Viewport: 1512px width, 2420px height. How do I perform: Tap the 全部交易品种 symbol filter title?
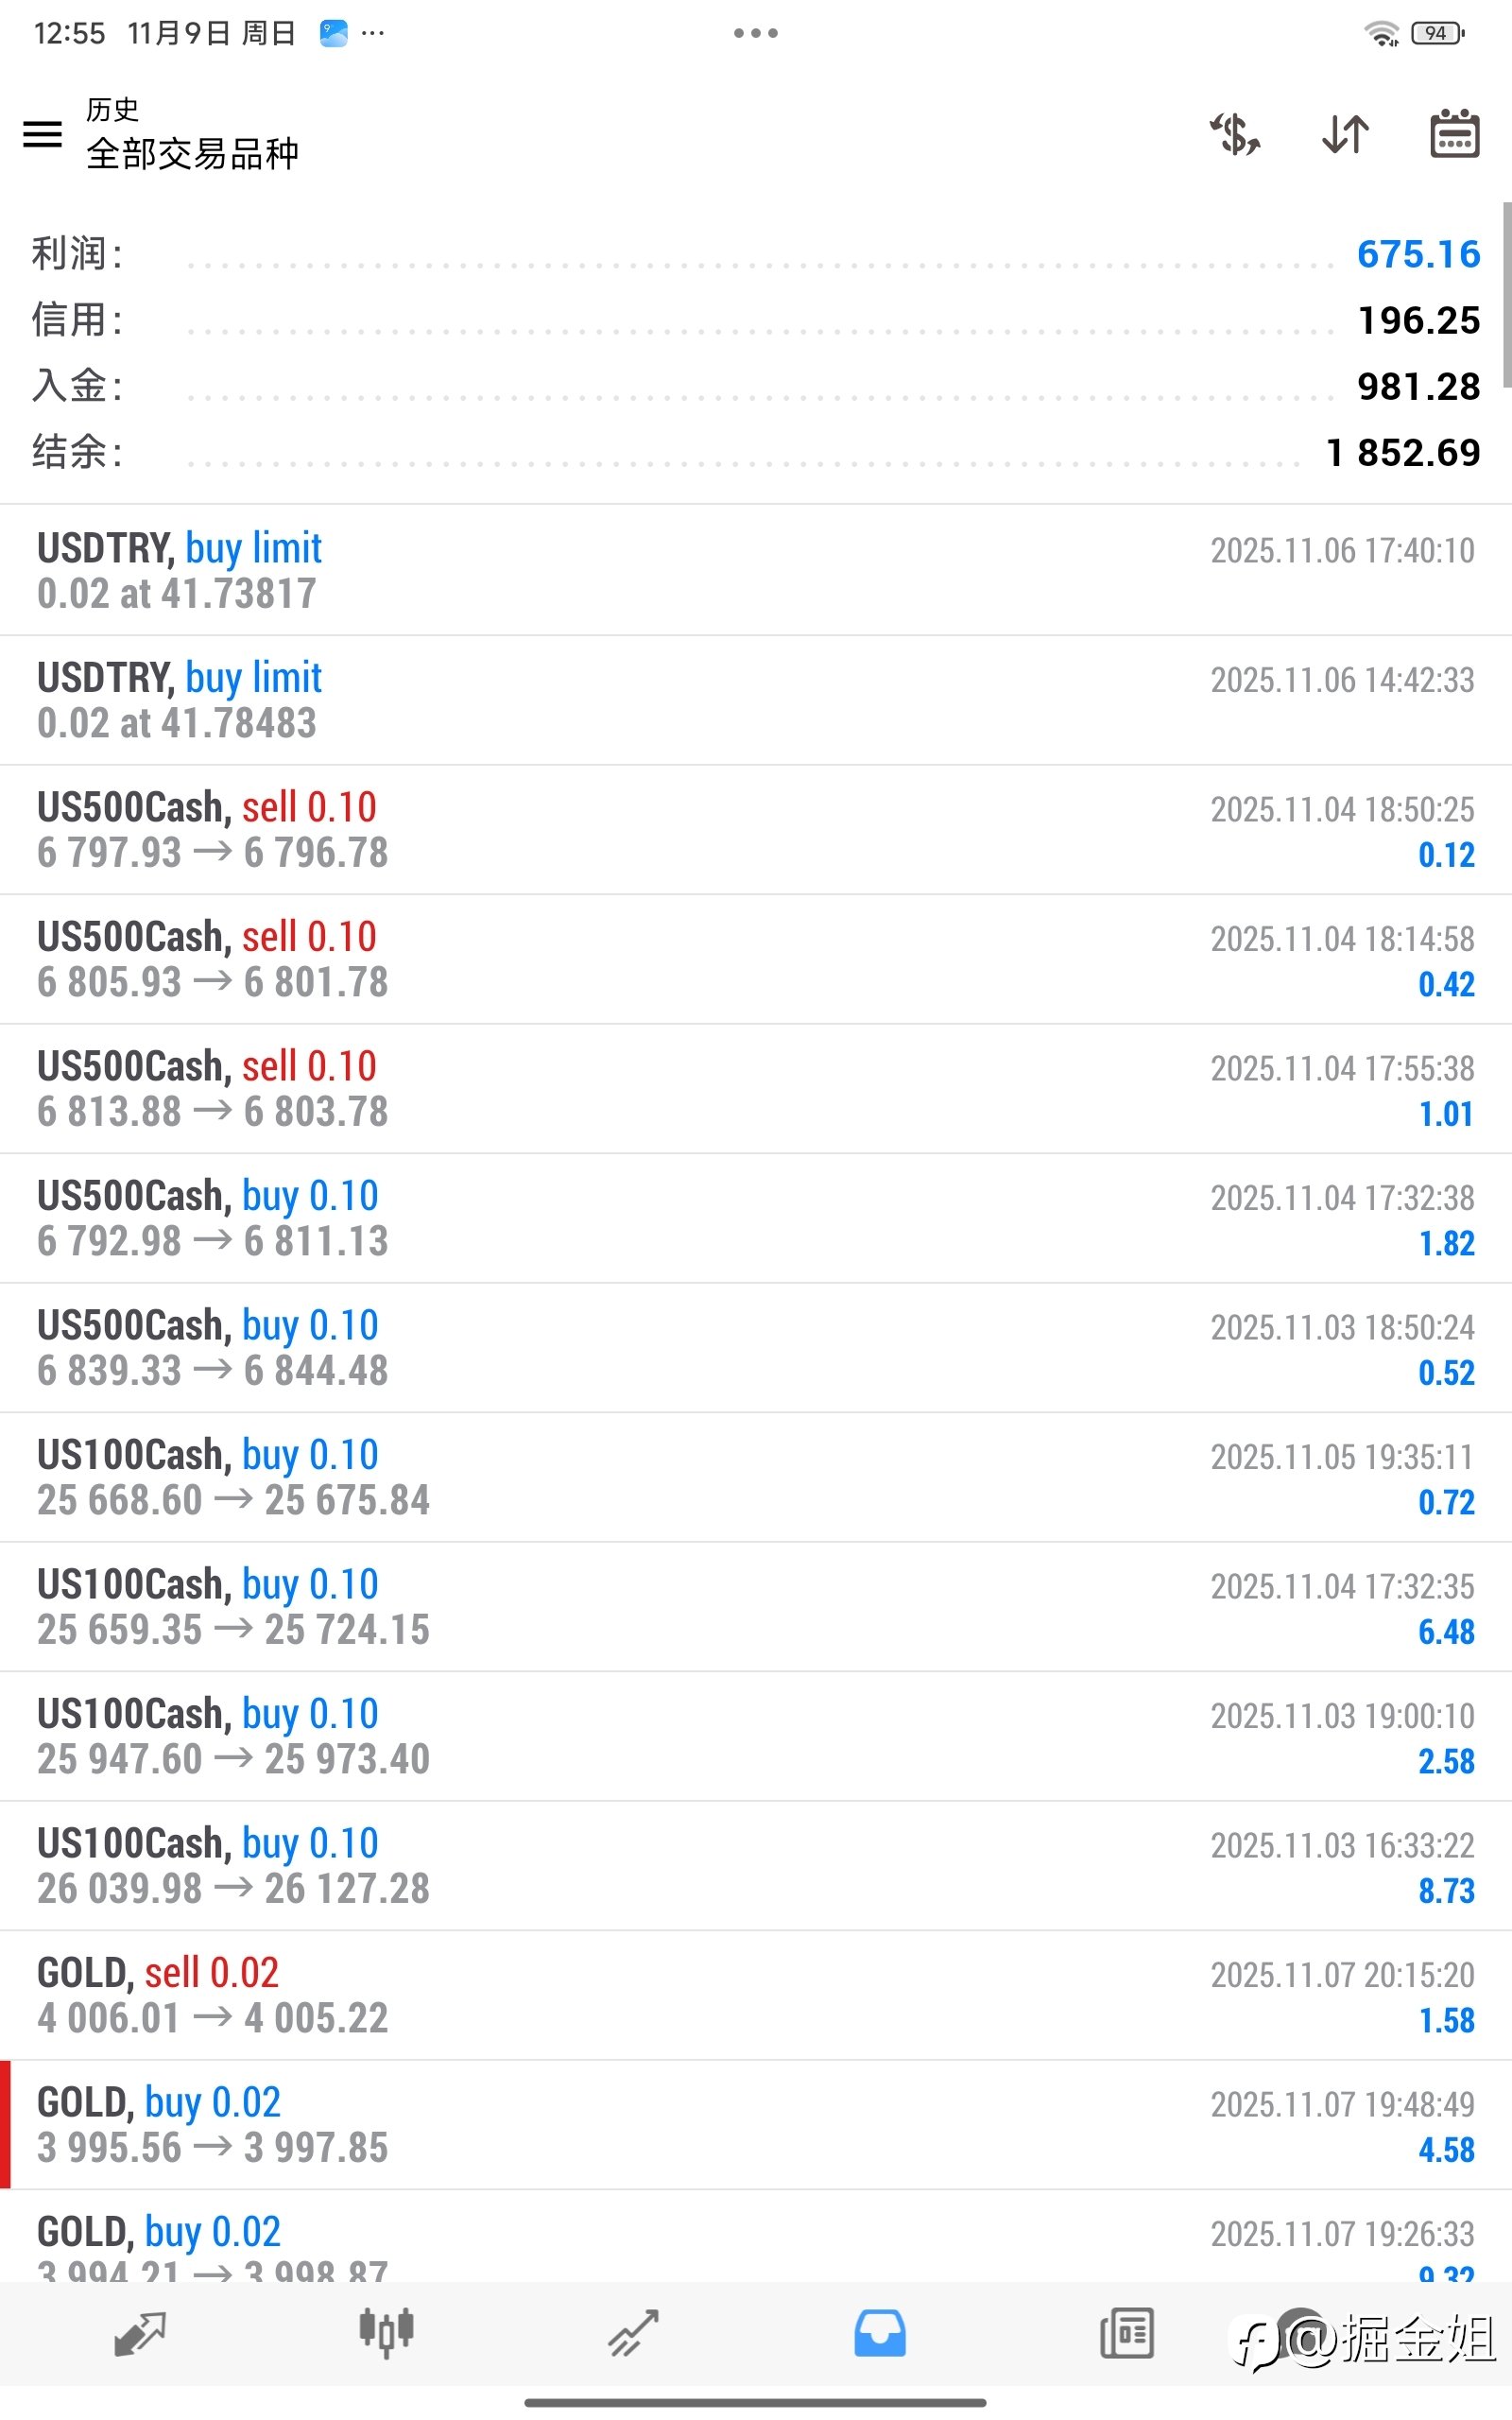pos(192,154)
